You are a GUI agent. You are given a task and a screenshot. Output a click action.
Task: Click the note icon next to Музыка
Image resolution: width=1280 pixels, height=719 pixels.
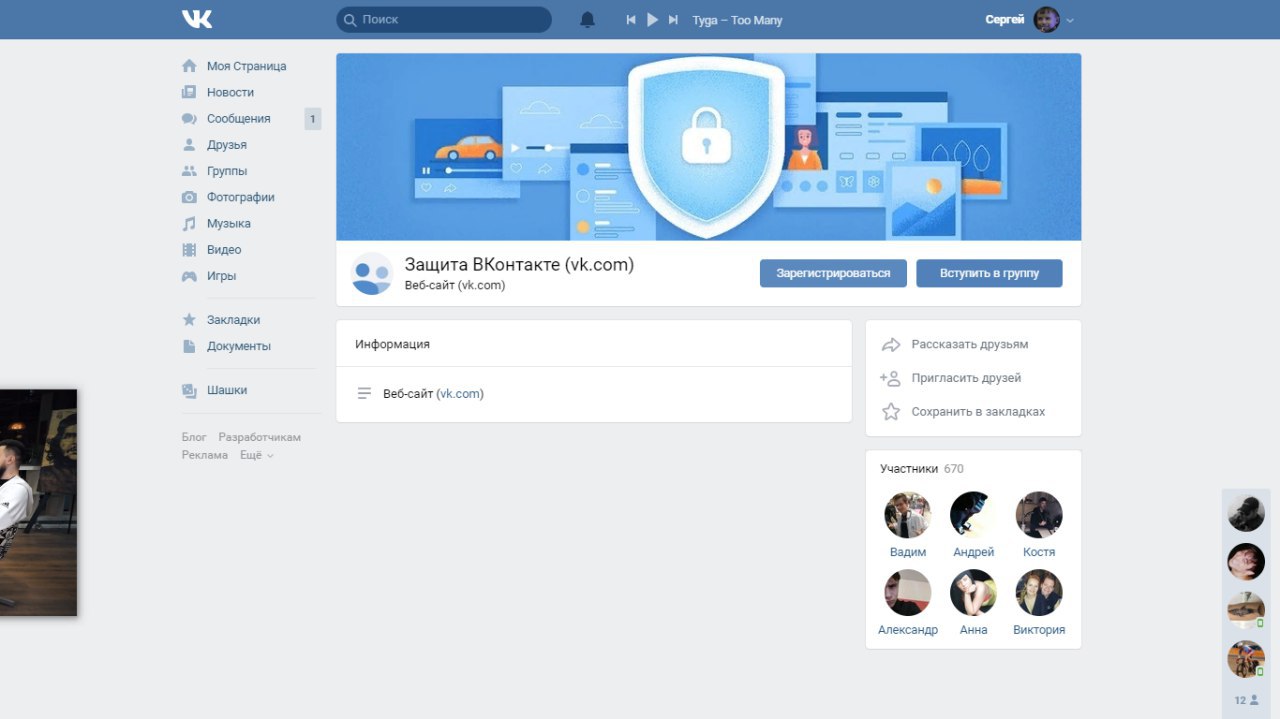coord(189,224)
